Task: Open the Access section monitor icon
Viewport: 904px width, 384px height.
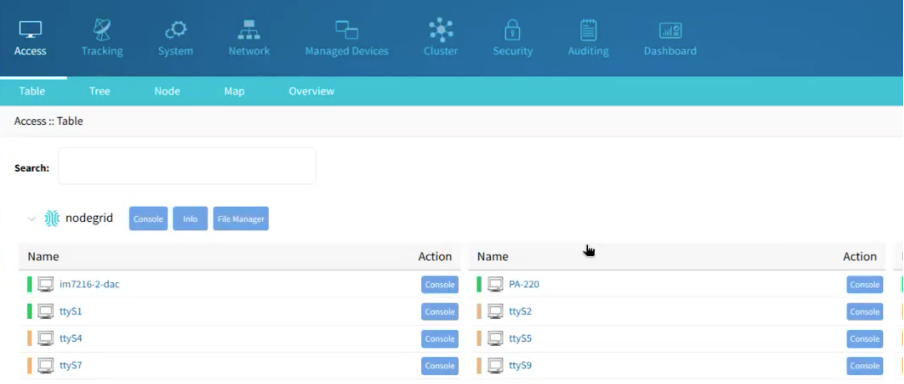Action: tap(30, 29)
